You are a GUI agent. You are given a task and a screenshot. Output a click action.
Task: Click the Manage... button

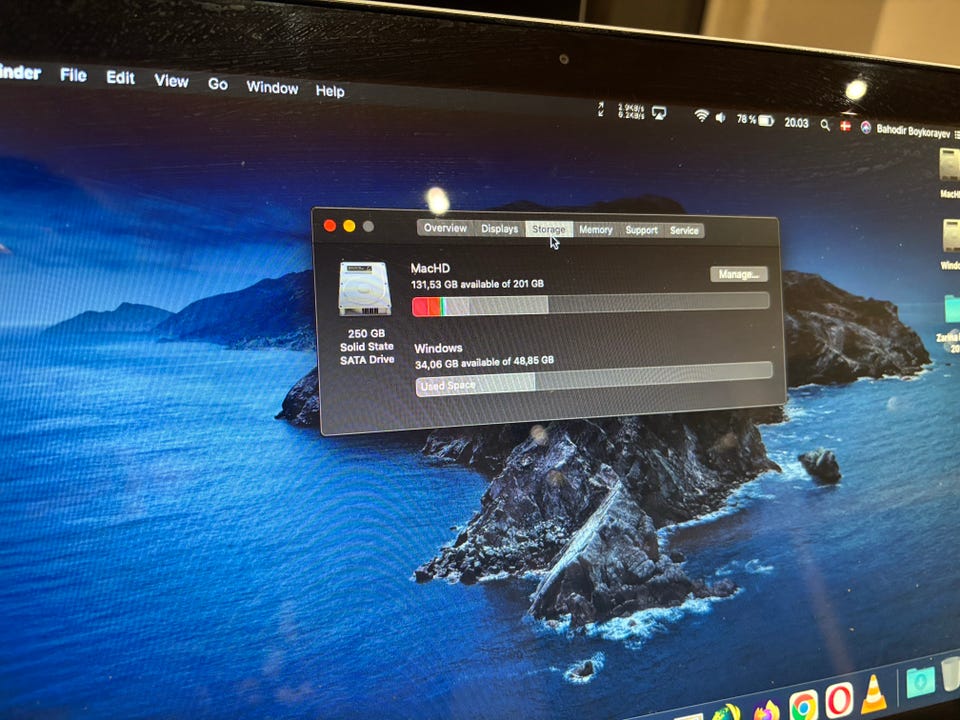pos(739,274)
